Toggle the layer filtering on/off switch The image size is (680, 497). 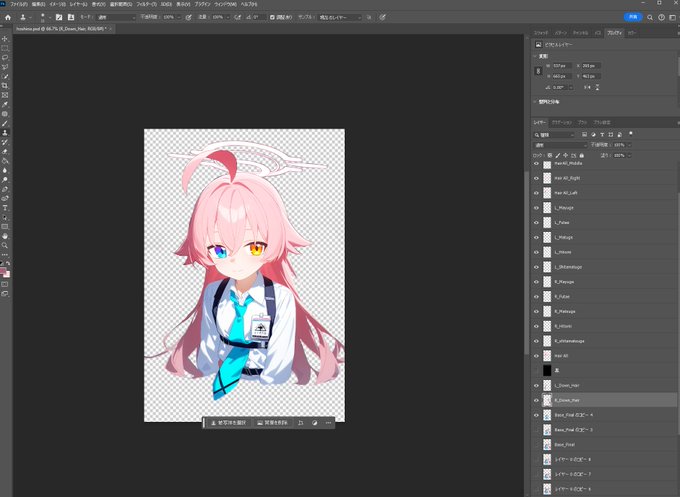point(631,134)
